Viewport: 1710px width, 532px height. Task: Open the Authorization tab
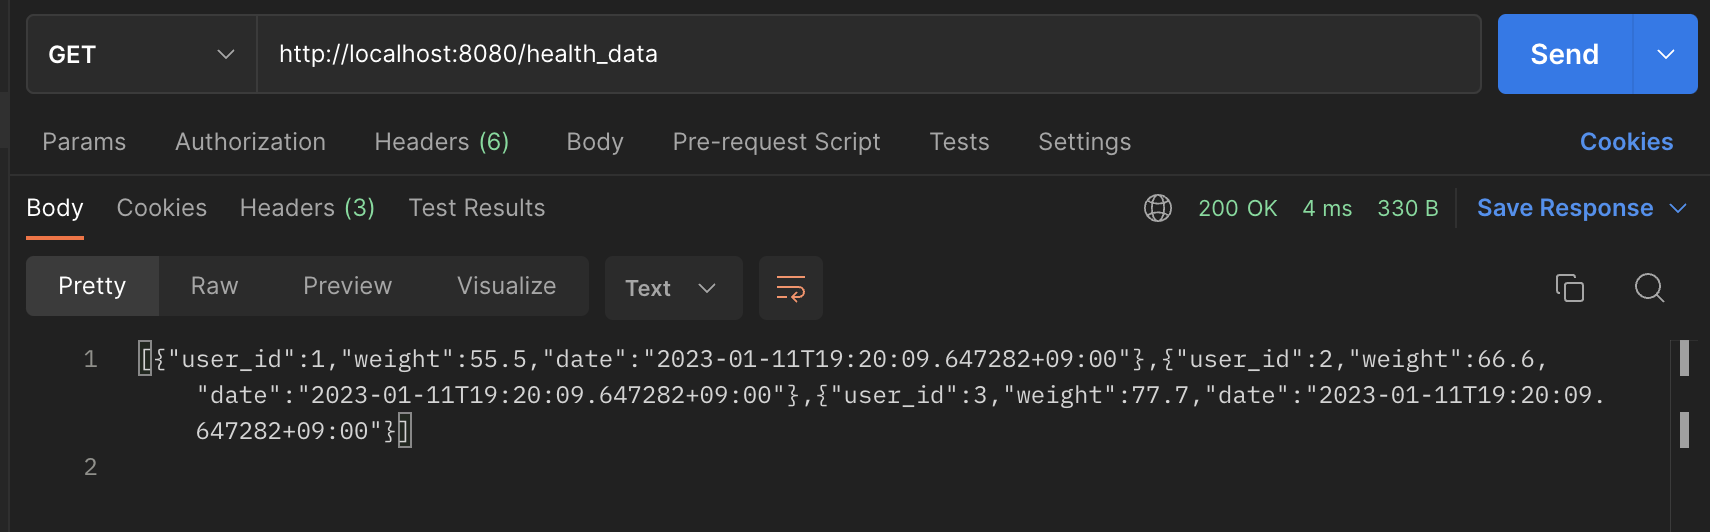pyautogui.click(x=250, y=142)
